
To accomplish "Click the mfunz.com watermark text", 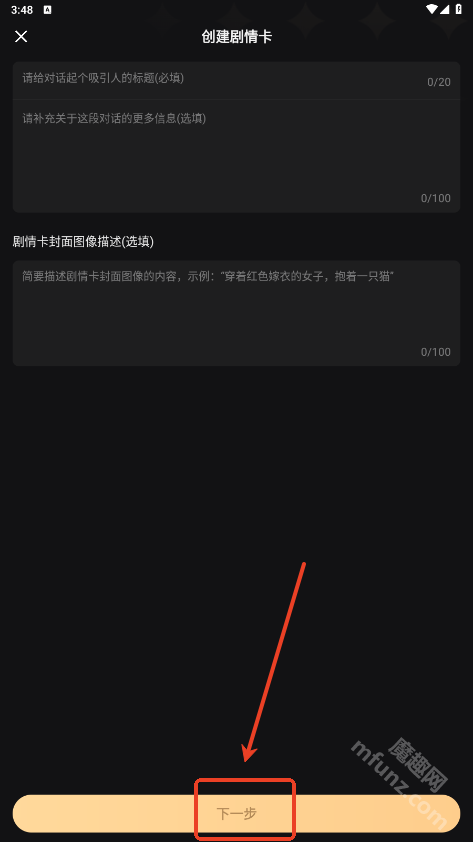I will pos(399,785).
